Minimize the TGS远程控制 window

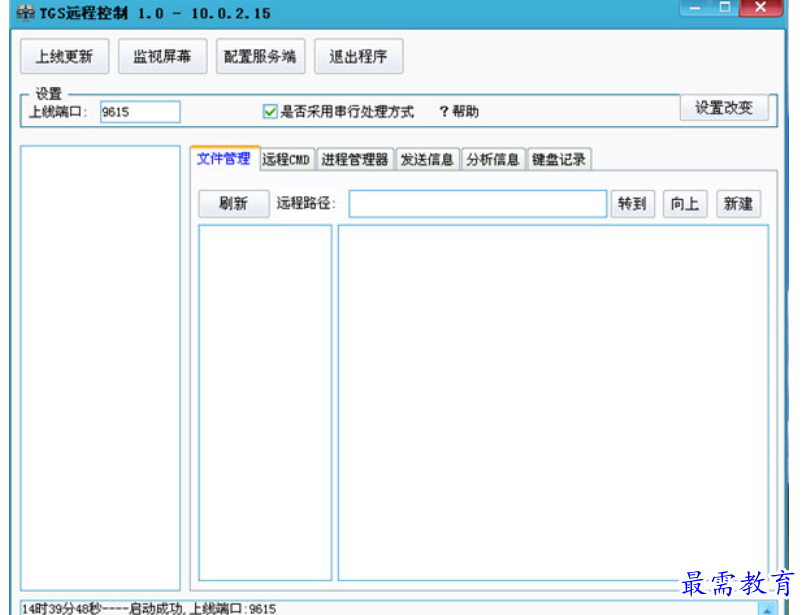point(695,8)
